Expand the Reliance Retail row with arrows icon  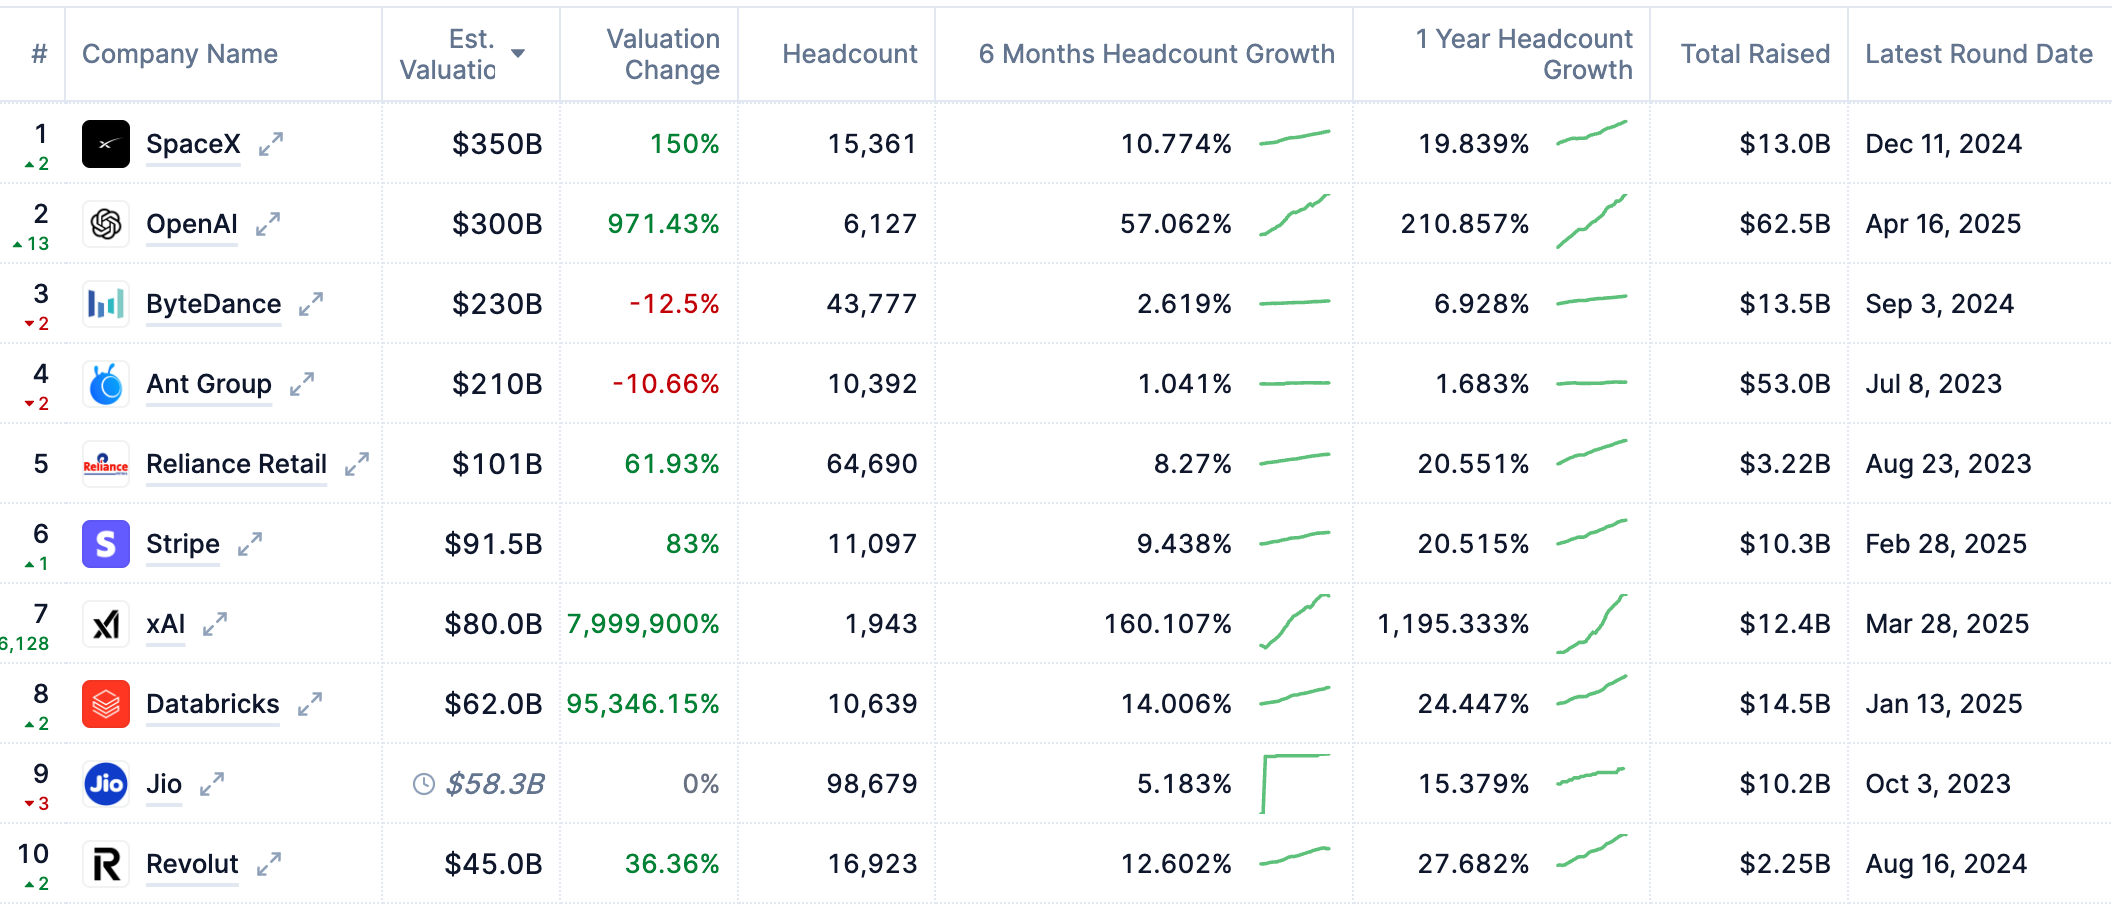coord(357,464)
